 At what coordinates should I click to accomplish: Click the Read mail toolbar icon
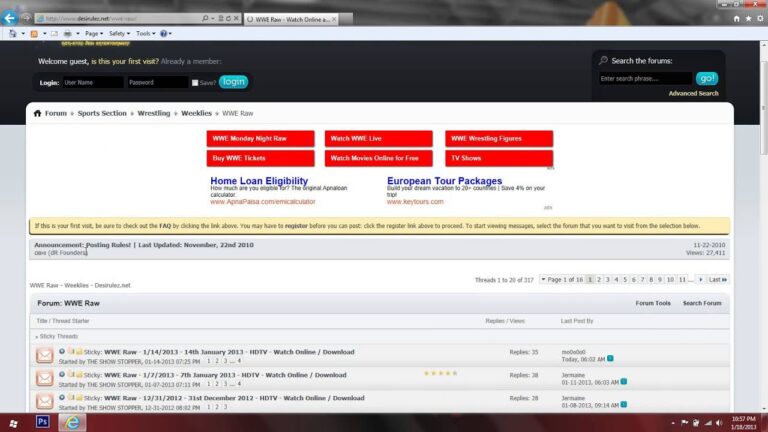[x=54, y=33]
